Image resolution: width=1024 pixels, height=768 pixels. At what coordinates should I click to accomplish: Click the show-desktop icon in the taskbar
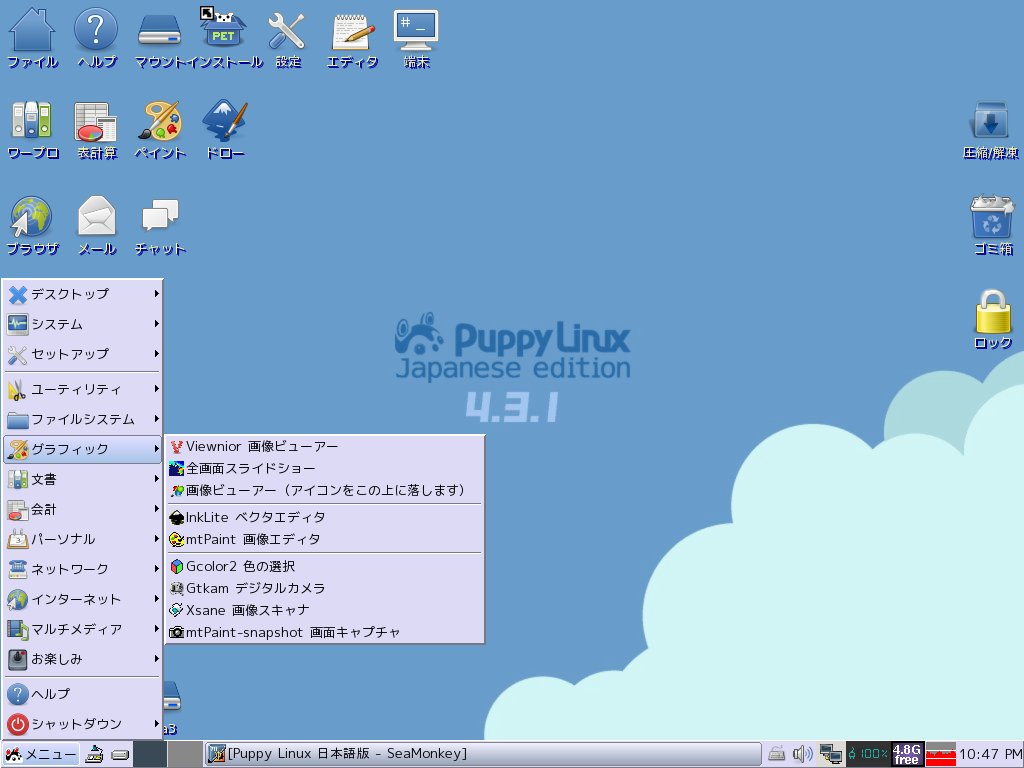95,754
